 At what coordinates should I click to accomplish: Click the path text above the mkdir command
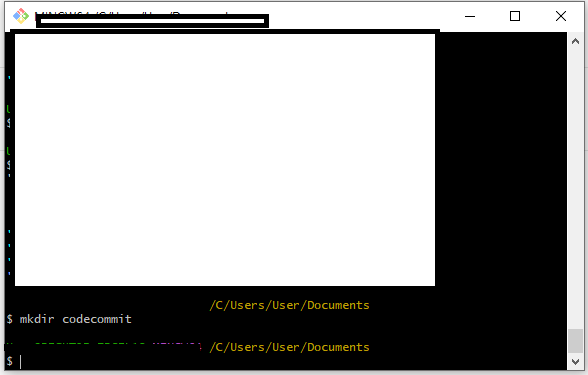(x=289, y=305)
